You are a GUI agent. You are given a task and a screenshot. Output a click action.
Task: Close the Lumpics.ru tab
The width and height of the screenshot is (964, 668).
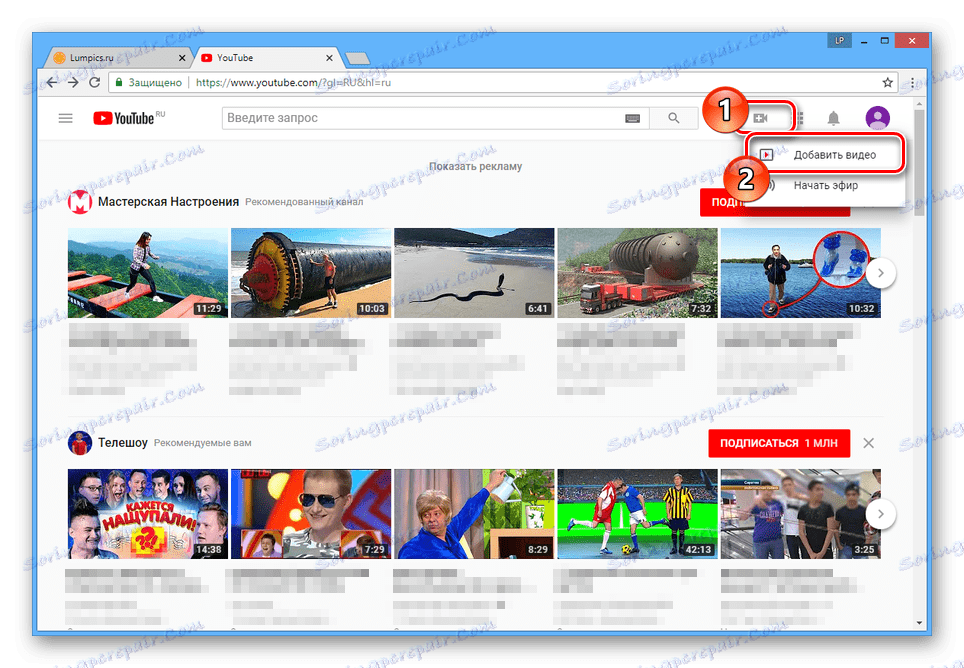[182, 58]
